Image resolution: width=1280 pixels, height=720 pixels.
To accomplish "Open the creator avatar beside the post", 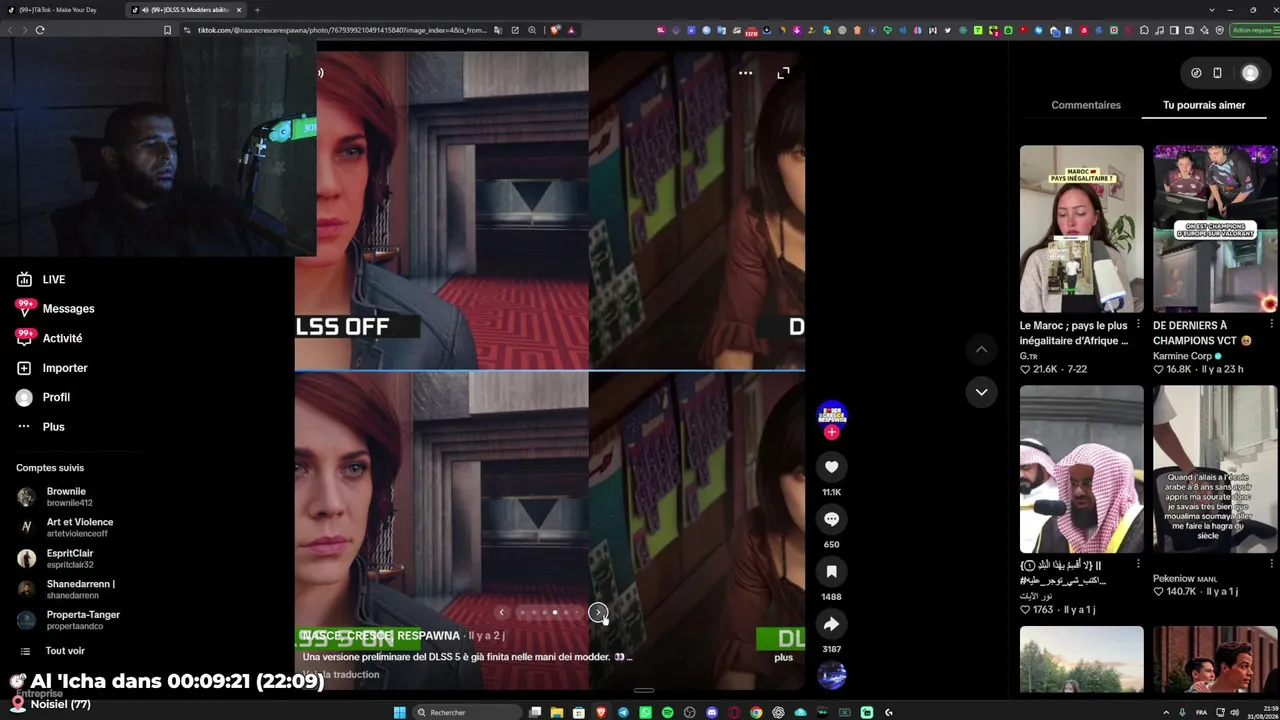I will 831,413.
